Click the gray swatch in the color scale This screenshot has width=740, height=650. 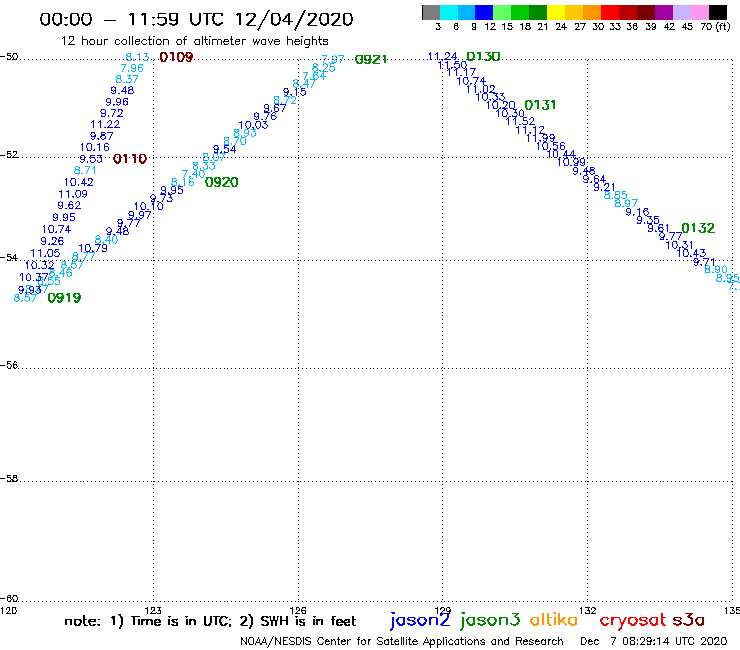point(431,12)
